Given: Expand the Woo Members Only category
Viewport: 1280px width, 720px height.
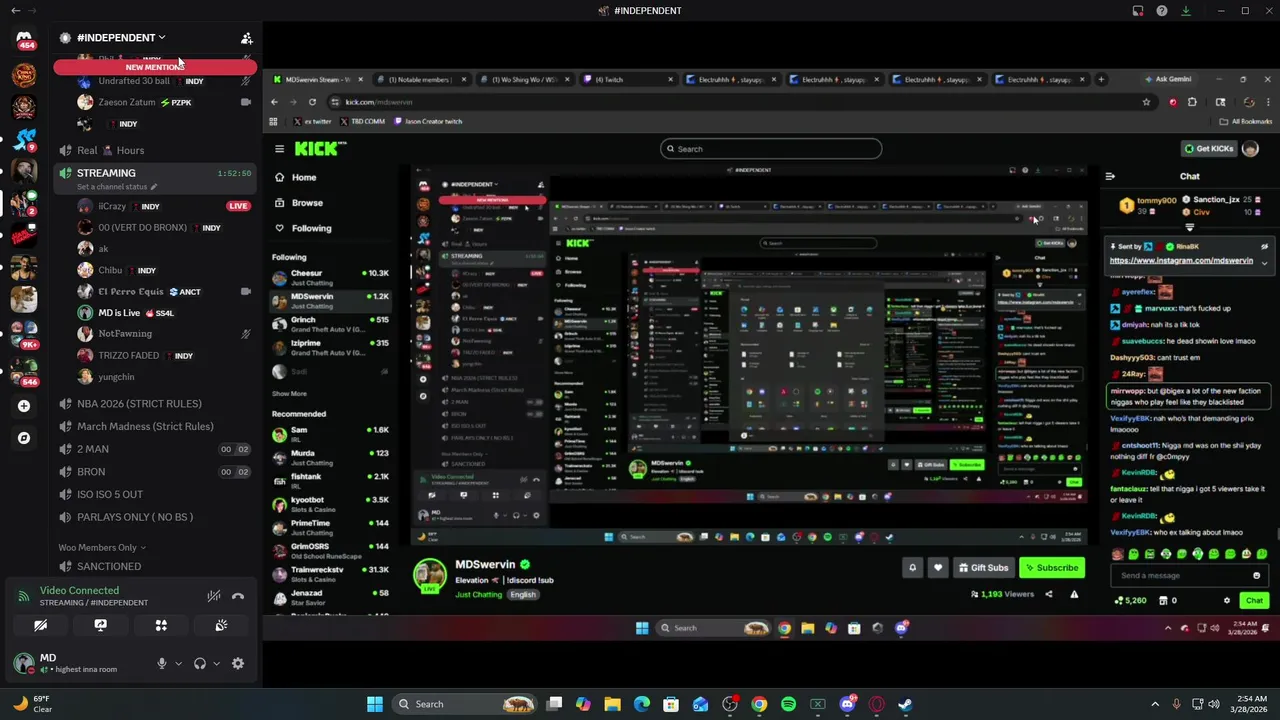Looking at the screenshot, I should (x=102, y=547).
